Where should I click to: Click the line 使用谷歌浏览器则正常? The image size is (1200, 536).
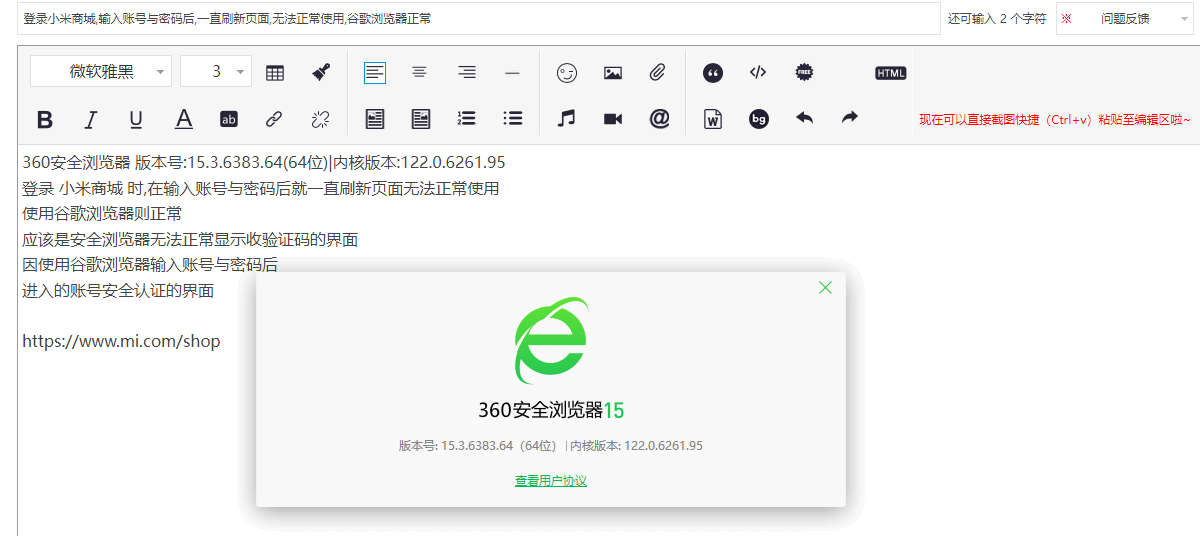click(x=102, y=214)
